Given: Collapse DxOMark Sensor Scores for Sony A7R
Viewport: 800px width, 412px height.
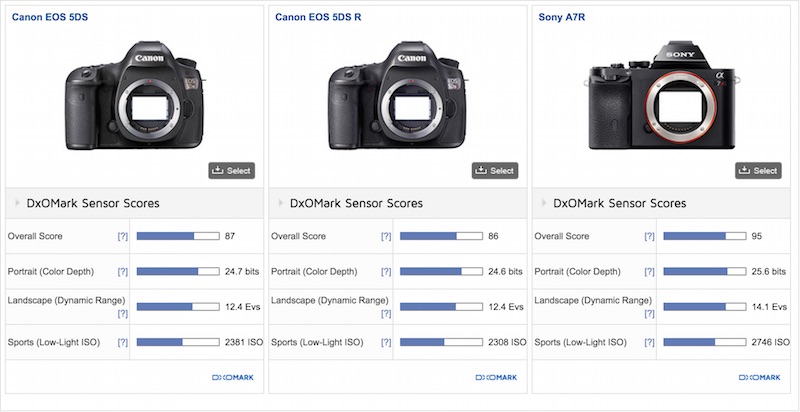Looking at the screenshot, I should pos(661,203).
